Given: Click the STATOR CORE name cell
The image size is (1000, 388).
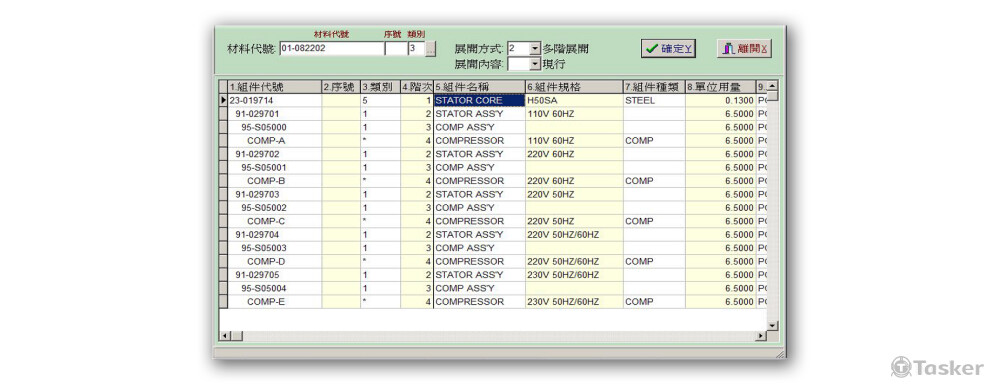Looking at the screenshot, I should (x=480, y=100).
